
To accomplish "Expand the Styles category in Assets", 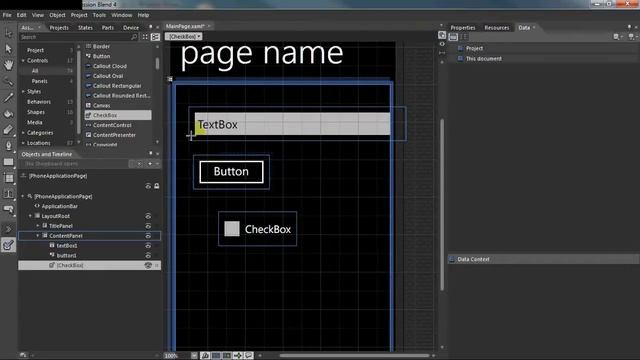I will pos(23,91).
